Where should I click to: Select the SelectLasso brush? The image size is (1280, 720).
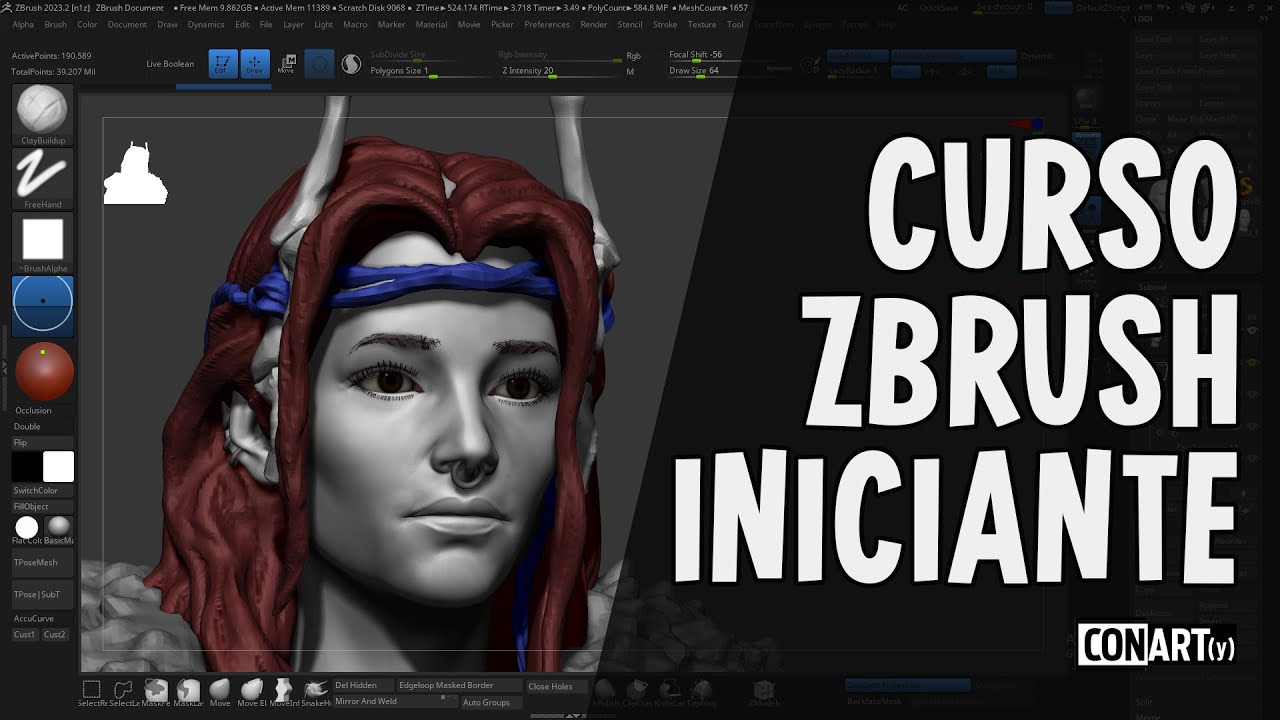(x=123, y=692)
